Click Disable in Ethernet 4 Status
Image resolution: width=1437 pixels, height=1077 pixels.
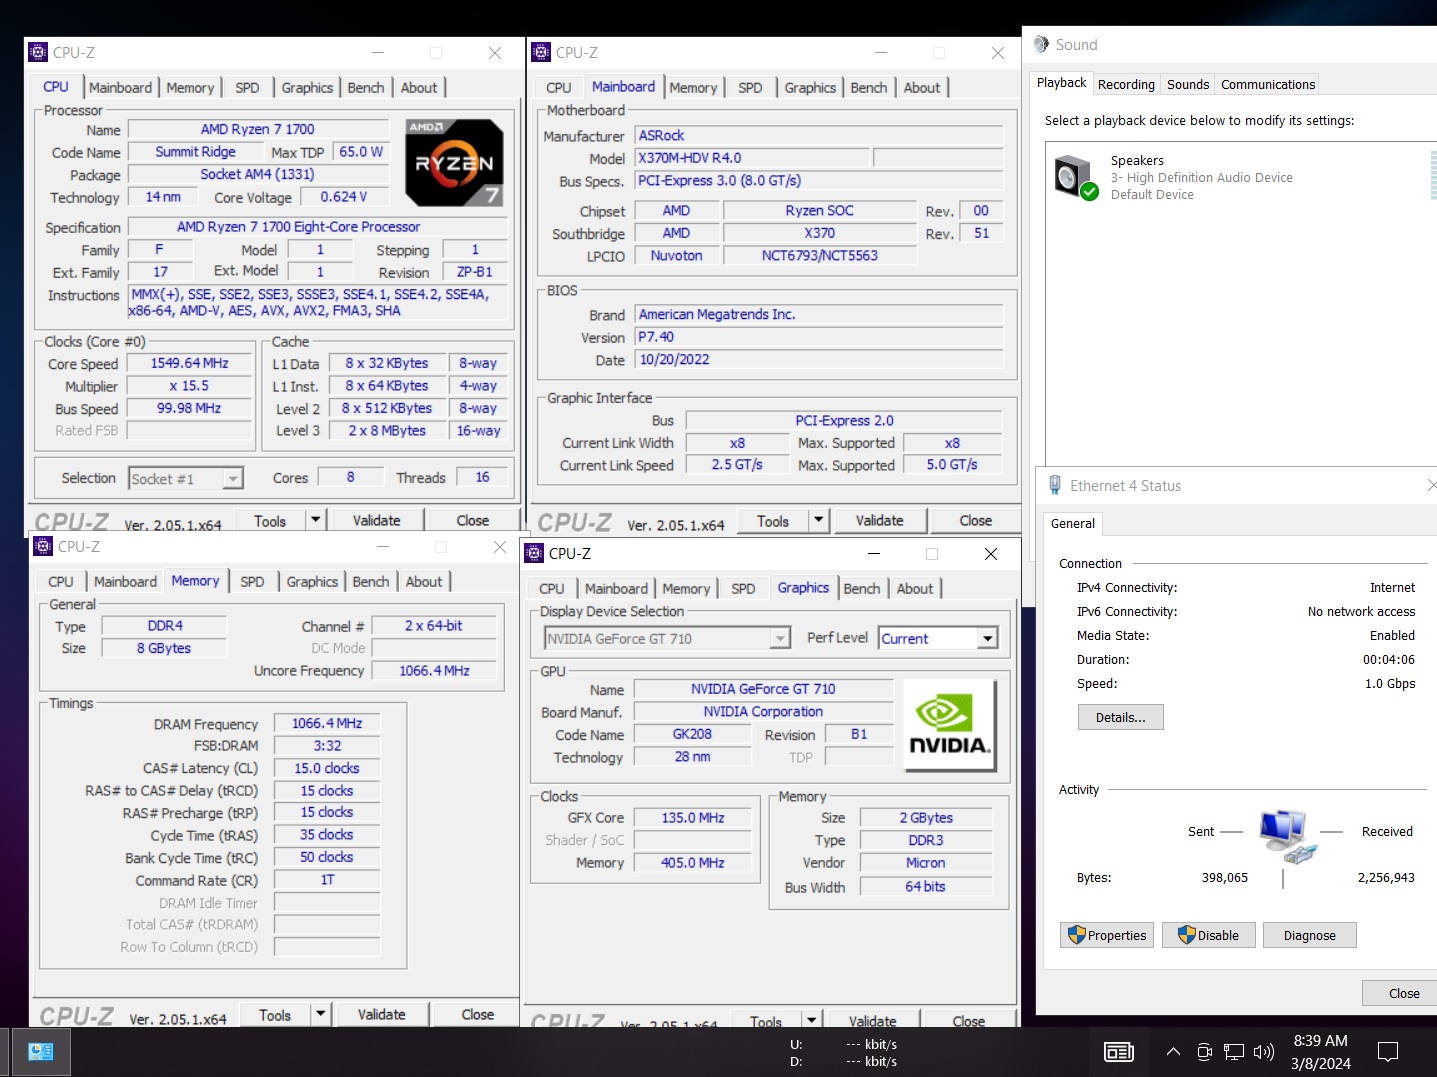[x=1208, y=935]
